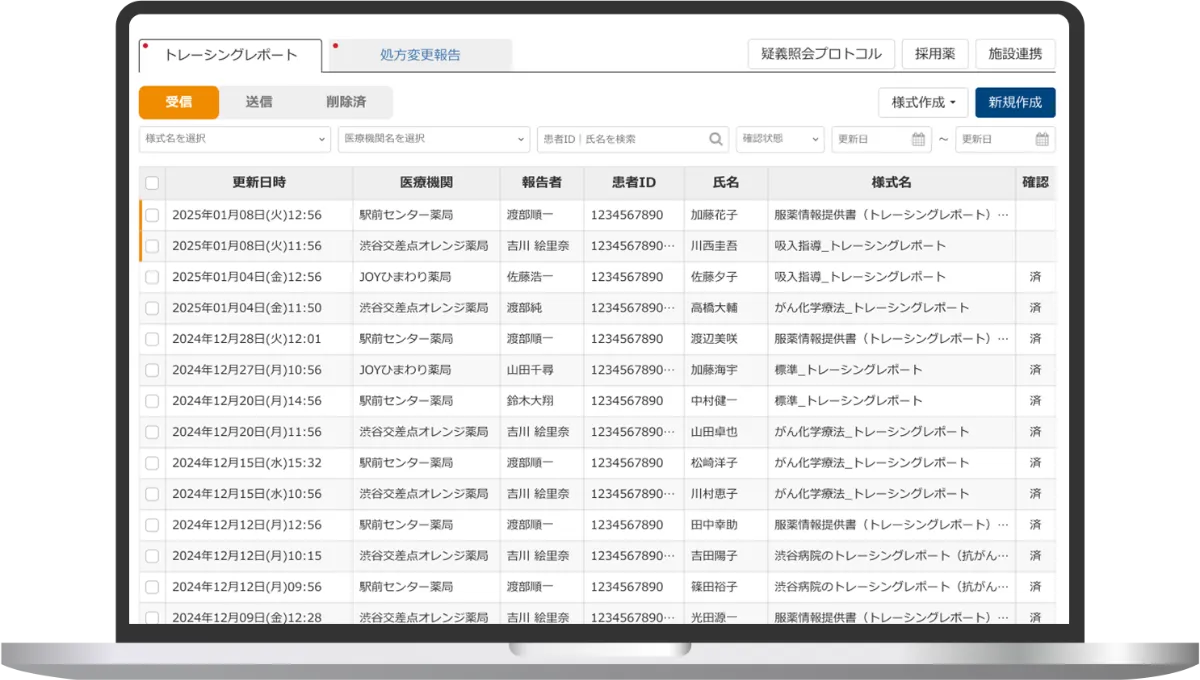The height and width of the screenshot is (680, 1200).
Task: Click patient name 佐藤夕子
Action: point(714,277)
